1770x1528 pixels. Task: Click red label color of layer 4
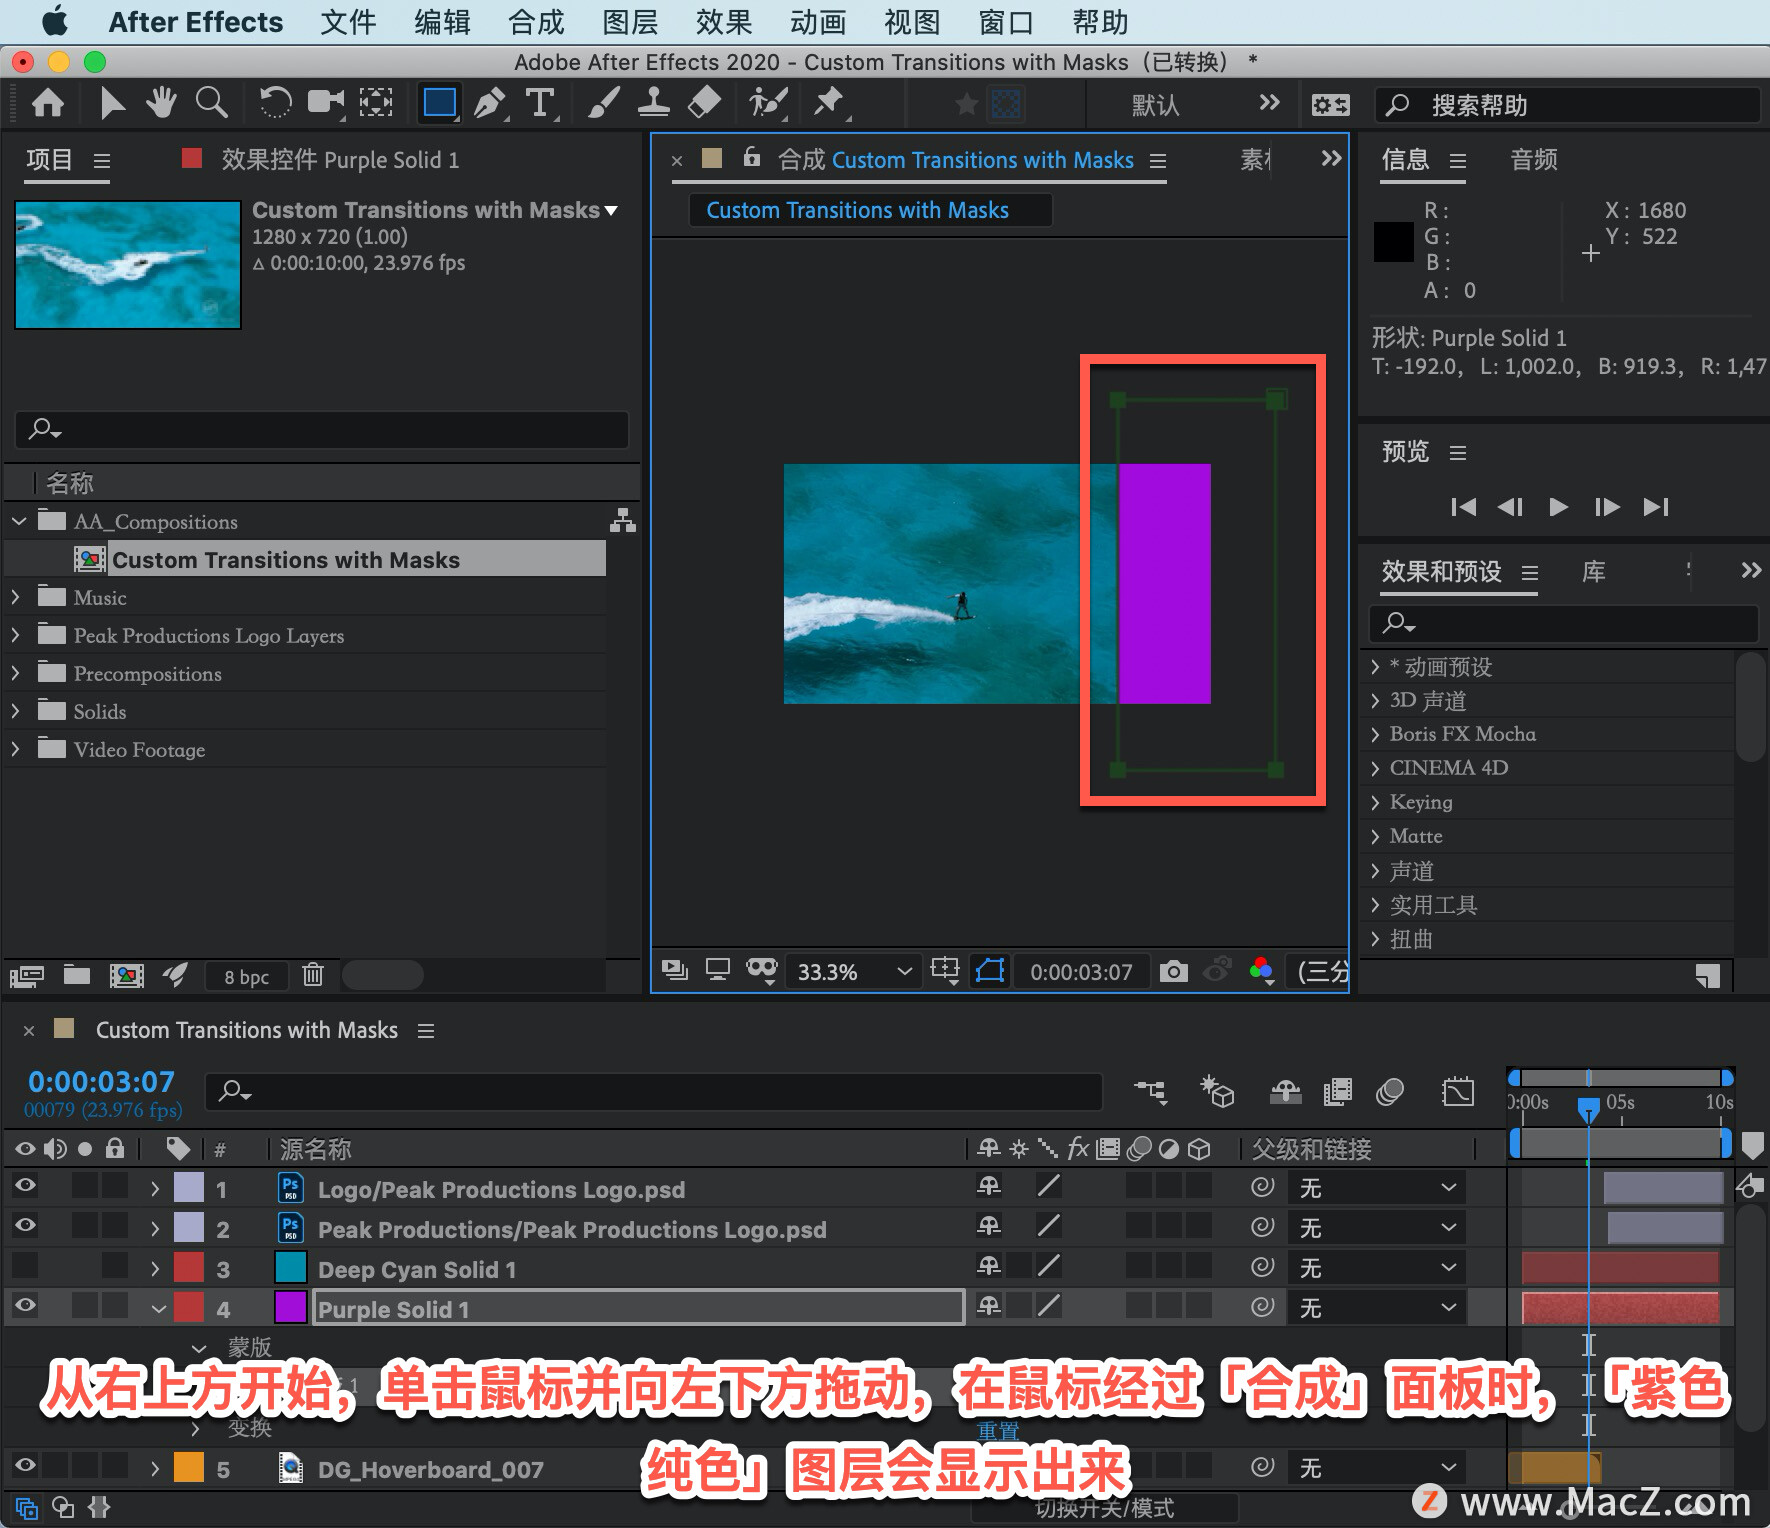189,1306
